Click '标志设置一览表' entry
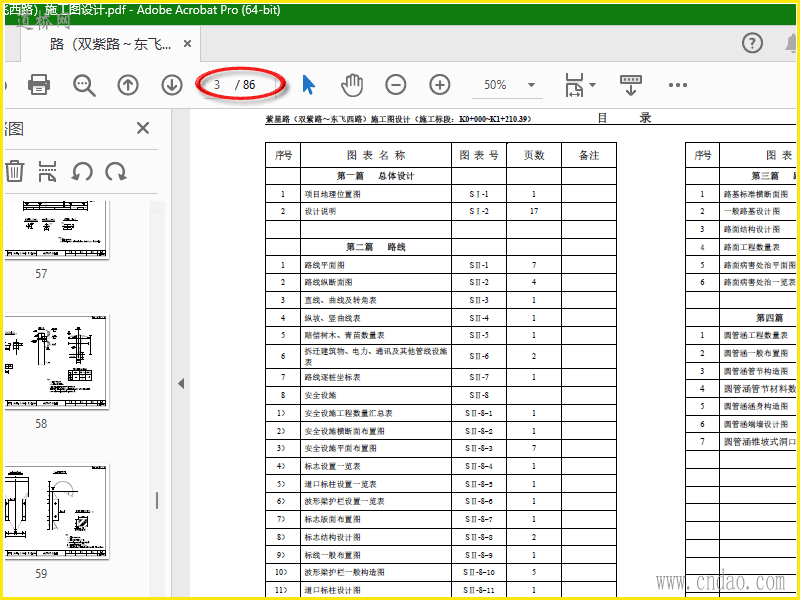Viewport: 800px width, 600px height. coord(332,466)
